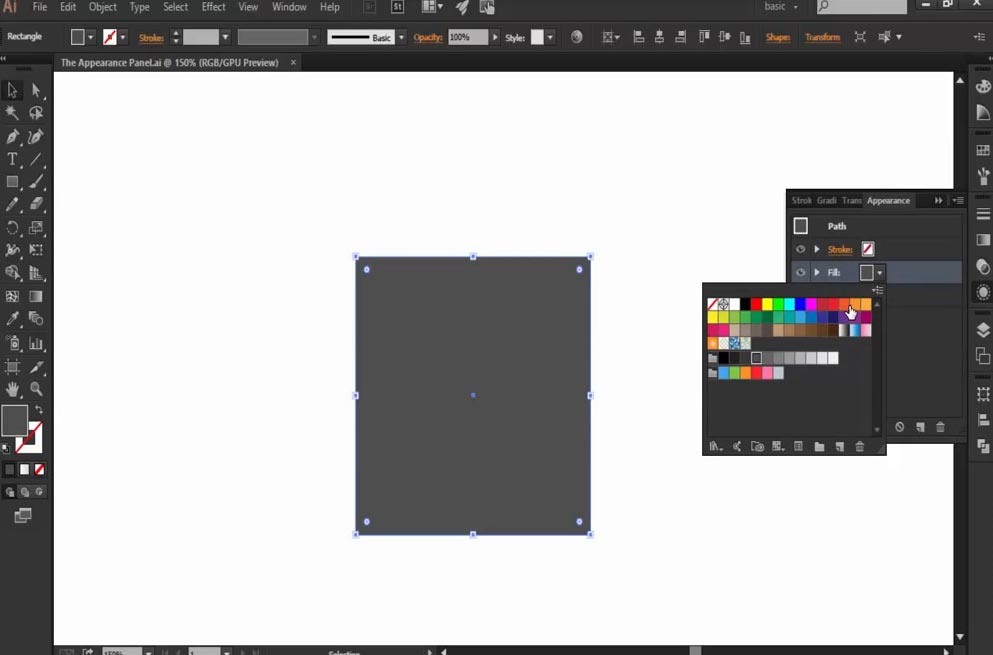The image size is (993, 655).
Task: Open the stroke weight dropdown
Action: click(225, 37)
